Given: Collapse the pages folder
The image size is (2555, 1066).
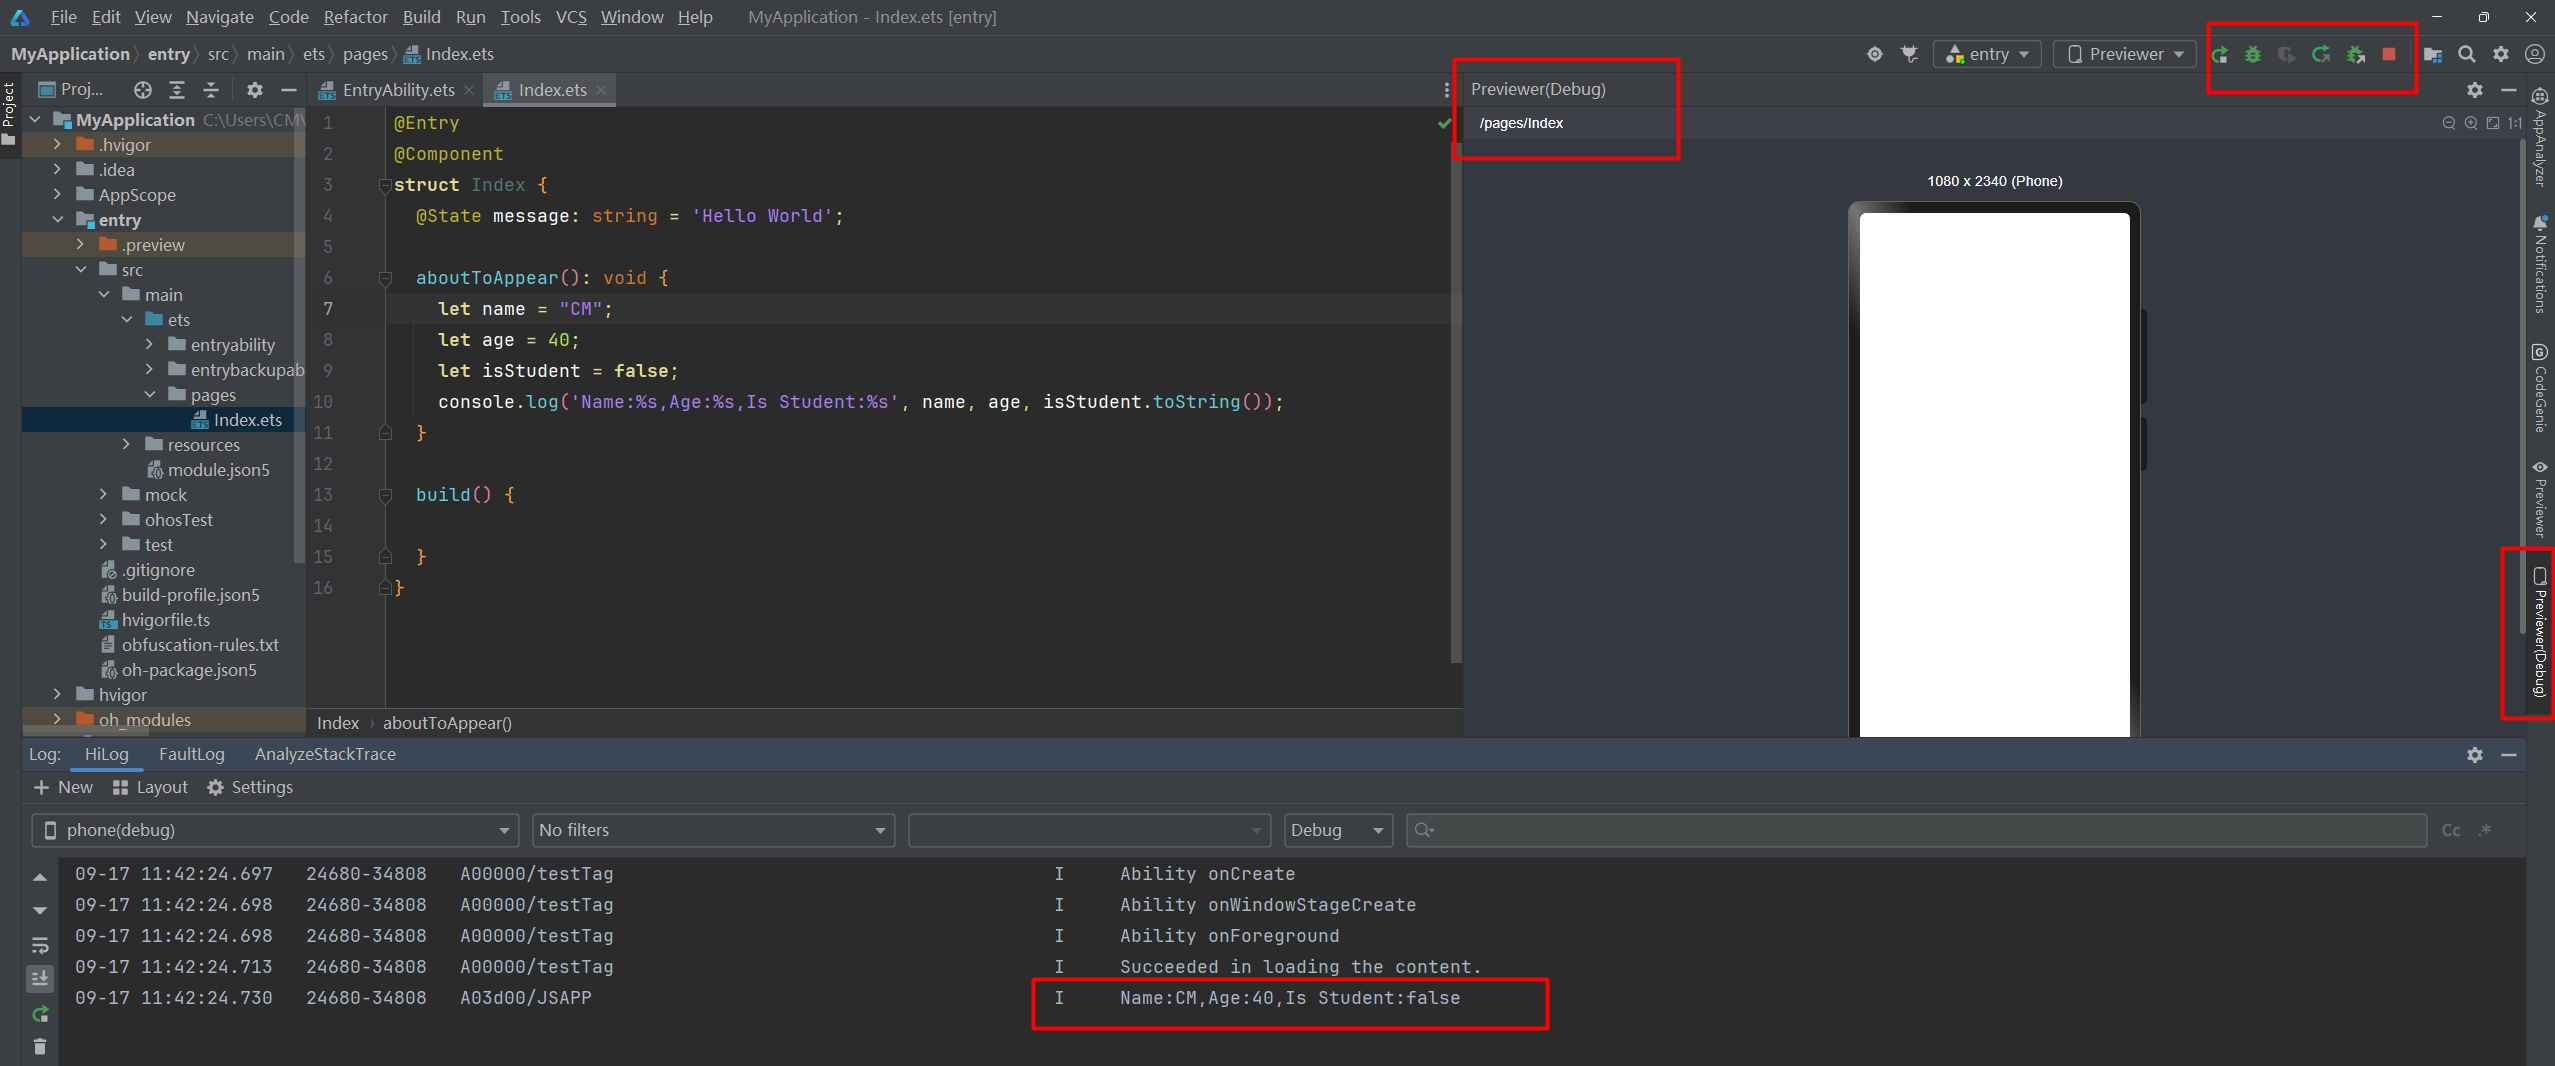Looking at the screenshot, I should pos(150,395).
